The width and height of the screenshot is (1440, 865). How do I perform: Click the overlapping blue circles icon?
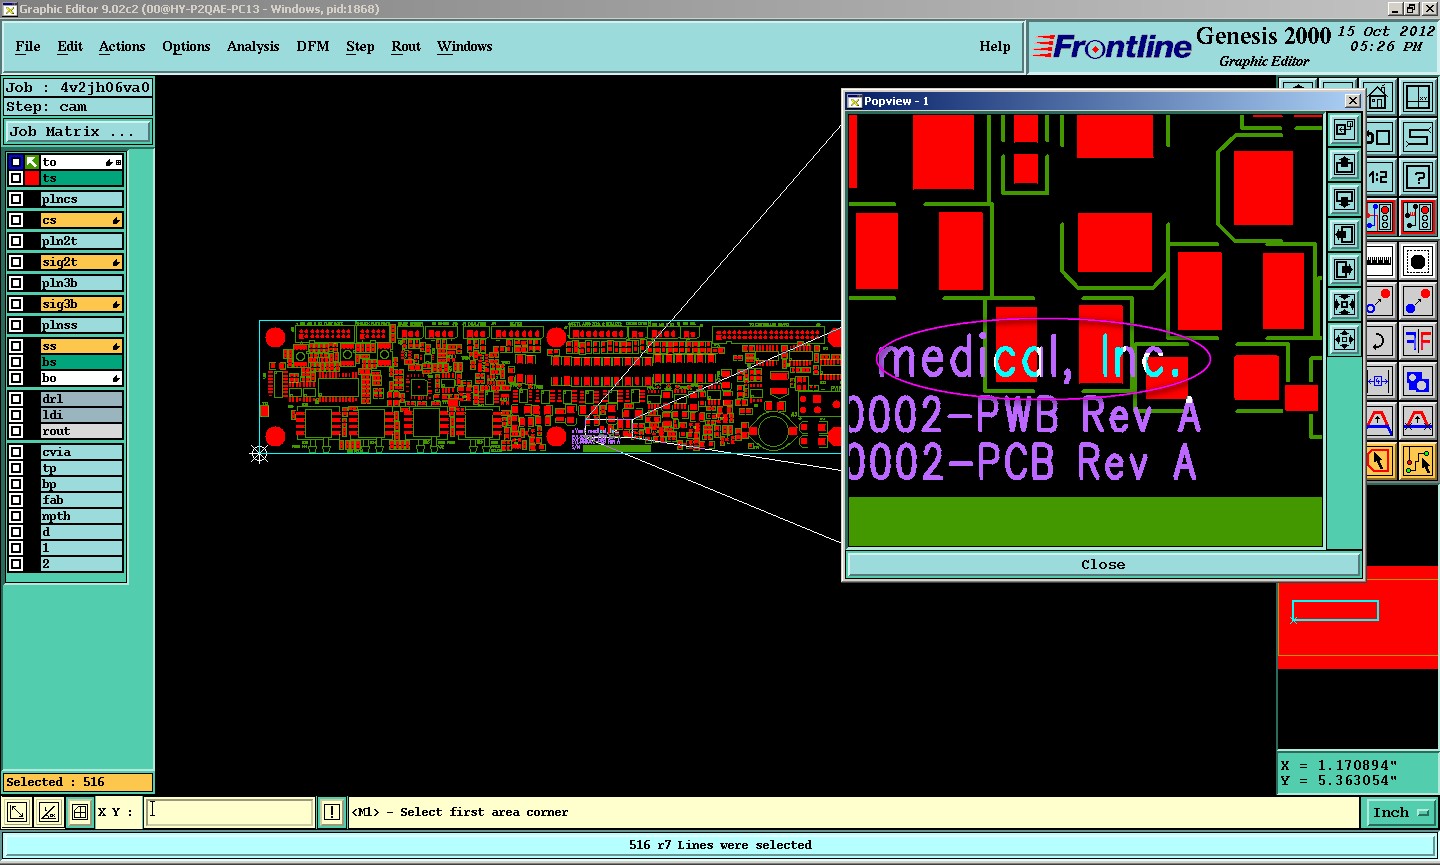point(1418,381)
